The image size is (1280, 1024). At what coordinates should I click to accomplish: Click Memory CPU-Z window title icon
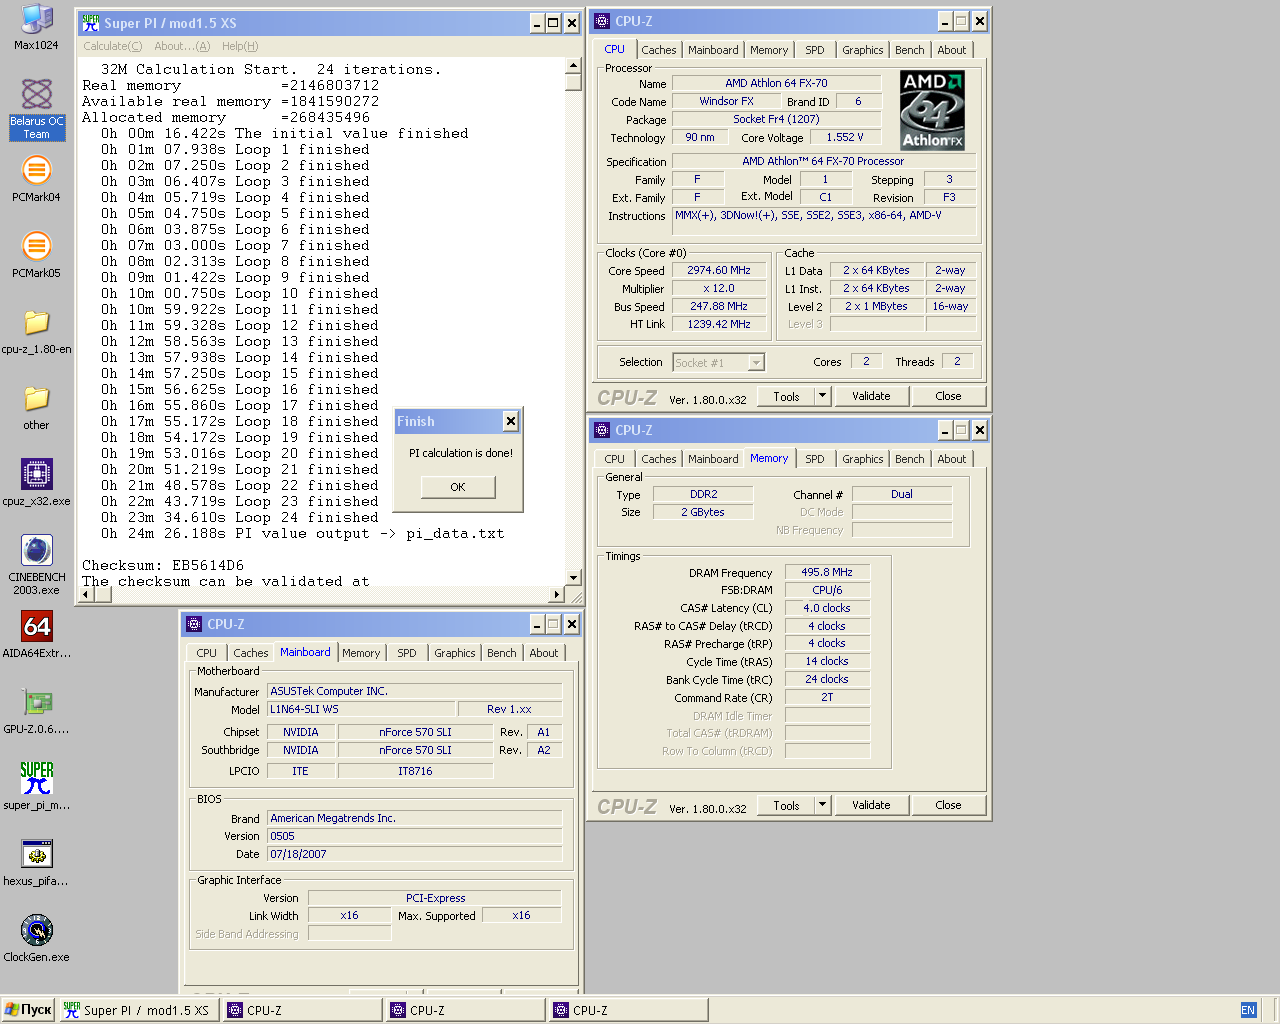click(x=602, y=430)
